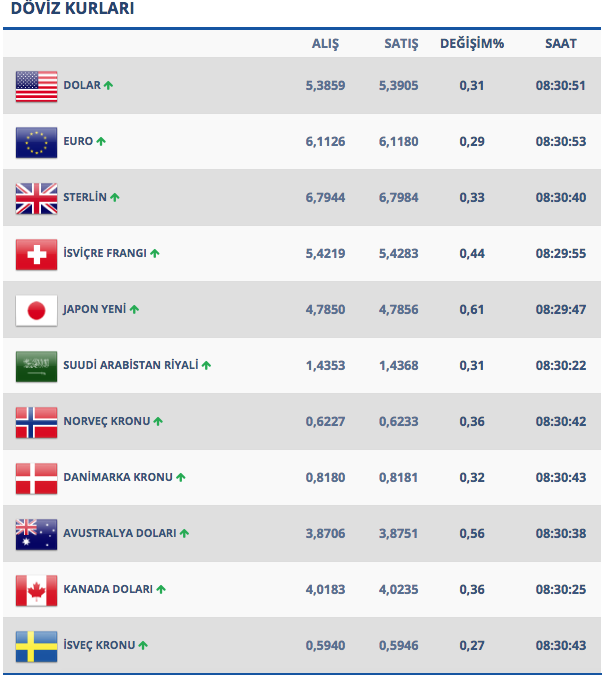Open the EURO currency link
The height and width of the screenshot is (675, 603).
[x=78, y=142]
